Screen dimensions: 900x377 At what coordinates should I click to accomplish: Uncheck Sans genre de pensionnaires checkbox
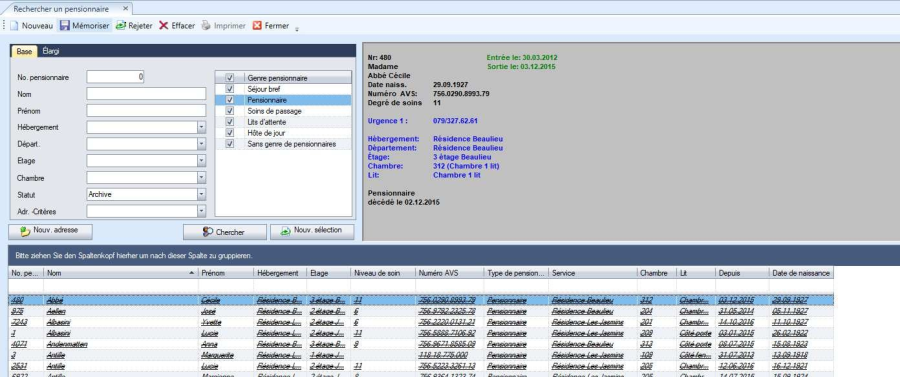tap(230, 144)
